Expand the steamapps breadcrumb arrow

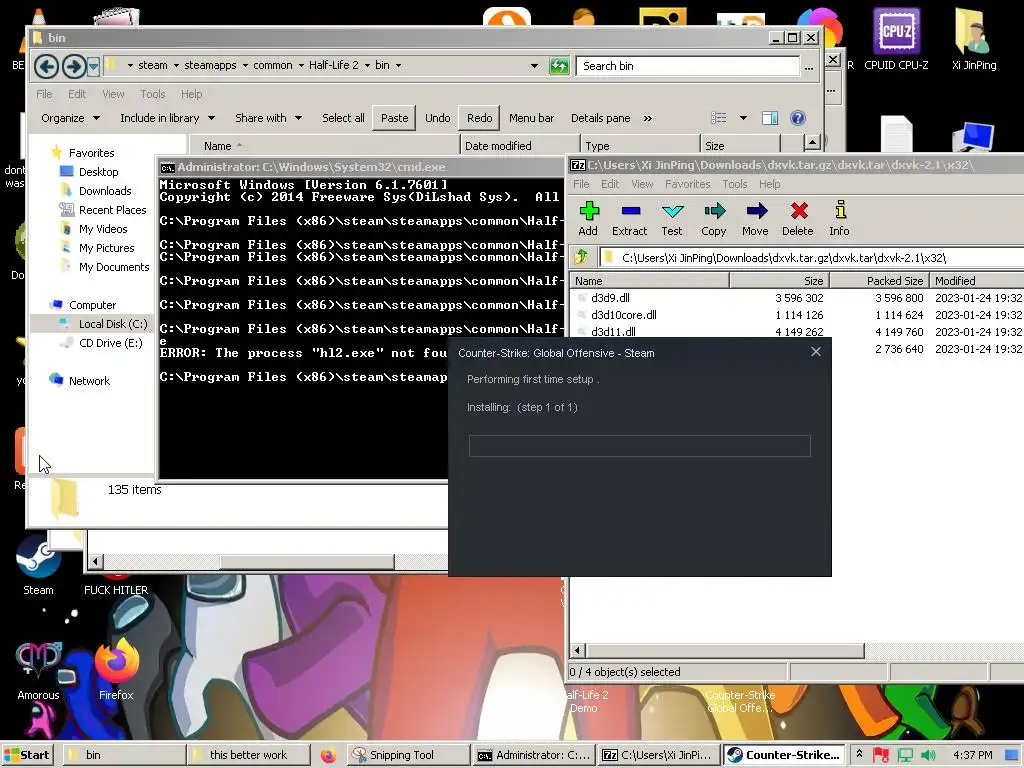[x=245, y=65]
